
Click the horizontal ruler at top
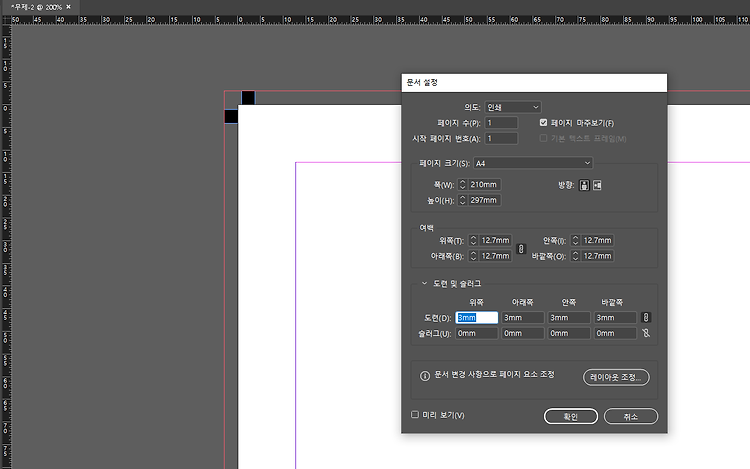380,20
